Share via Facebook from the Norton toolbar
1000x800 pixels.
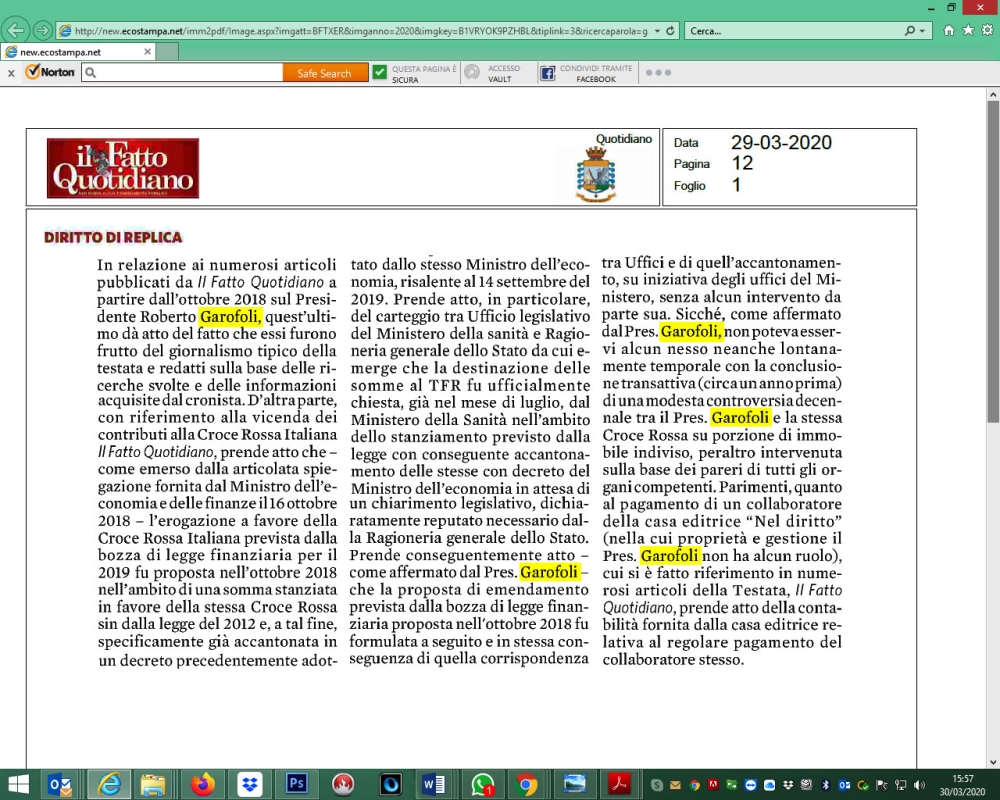(587, 73)
